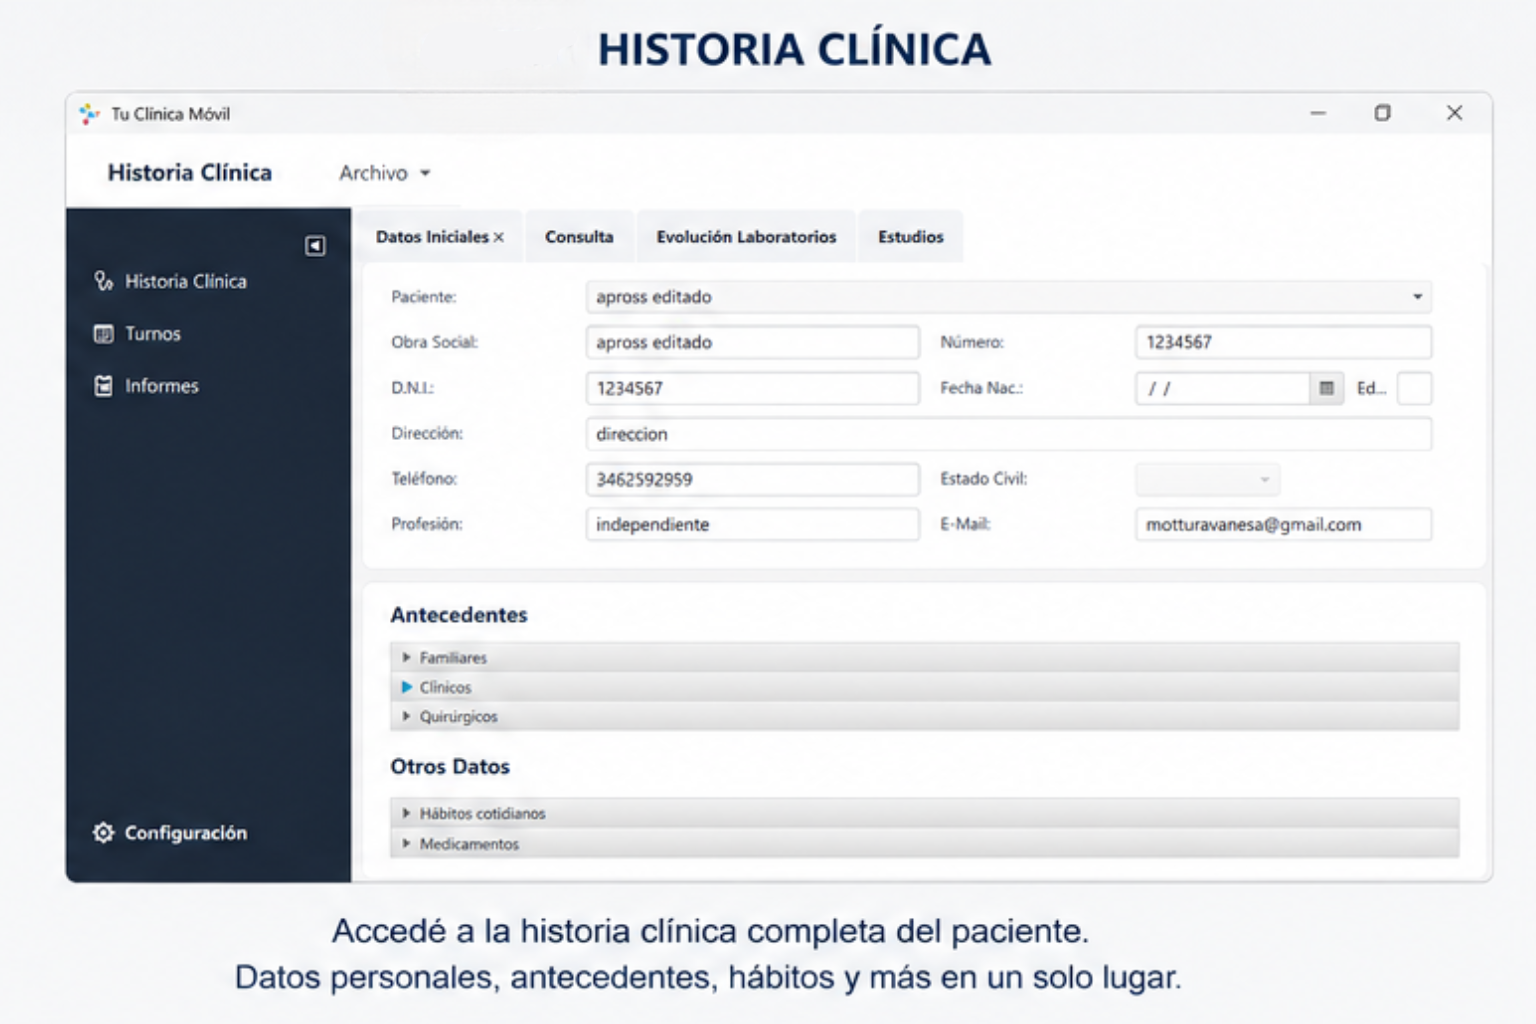Switch to the Evolución Laboratorios tab
Screen dimensions: 1536x1024
point(746,237)
